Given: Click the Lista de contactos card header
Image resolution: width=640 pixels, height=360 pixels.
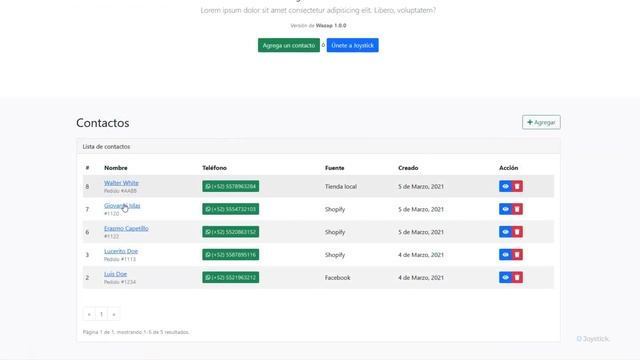Looking at the screenshot, I should pyautogui.click(x=318, y=147).
